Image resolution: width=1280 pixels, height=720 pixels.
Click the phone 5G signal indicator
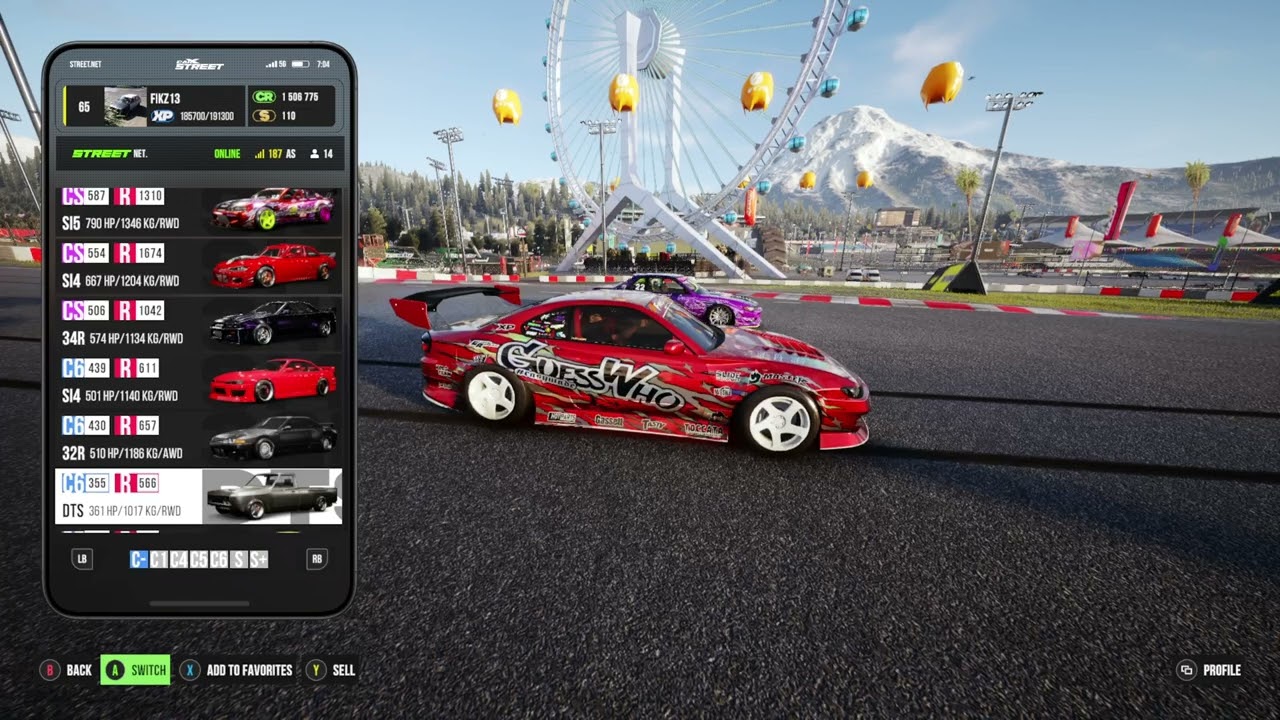click(277, 64)
